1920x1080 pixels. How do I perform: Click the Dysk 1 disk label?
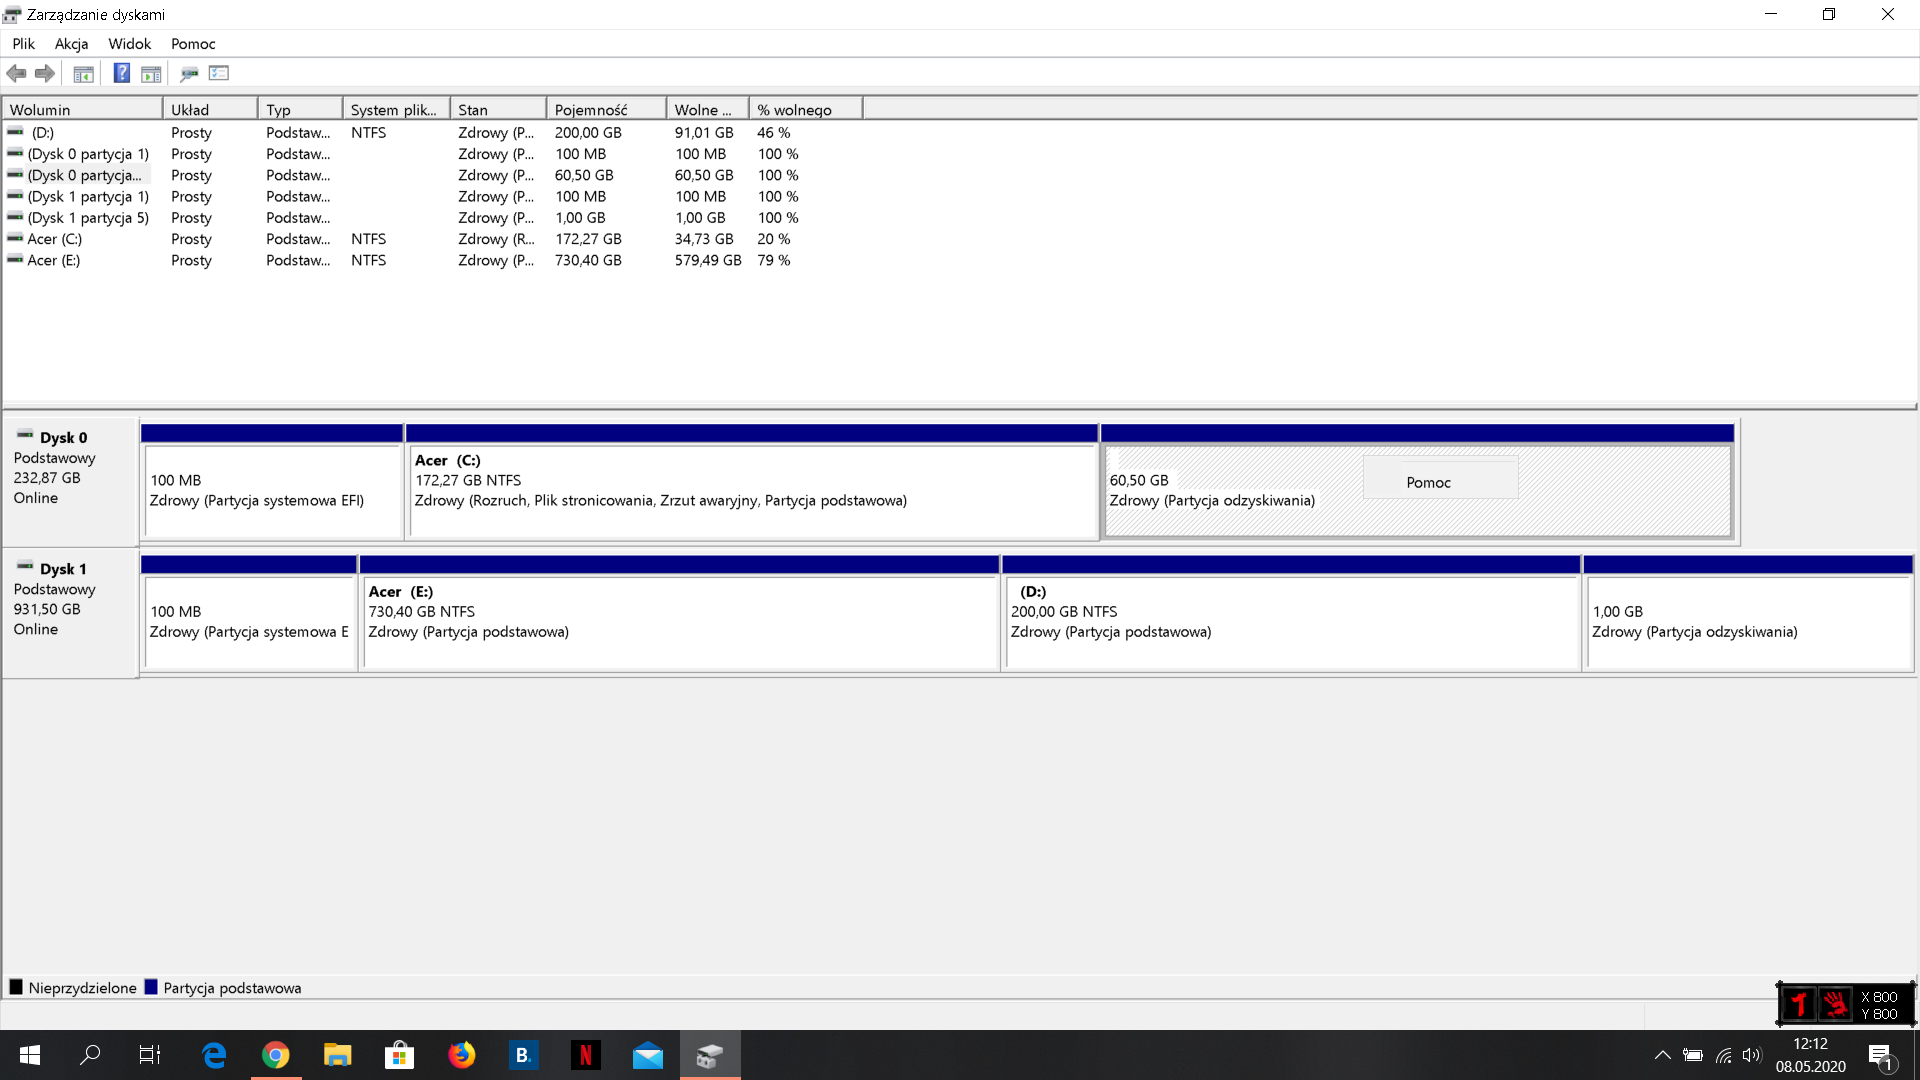(62, 569)
